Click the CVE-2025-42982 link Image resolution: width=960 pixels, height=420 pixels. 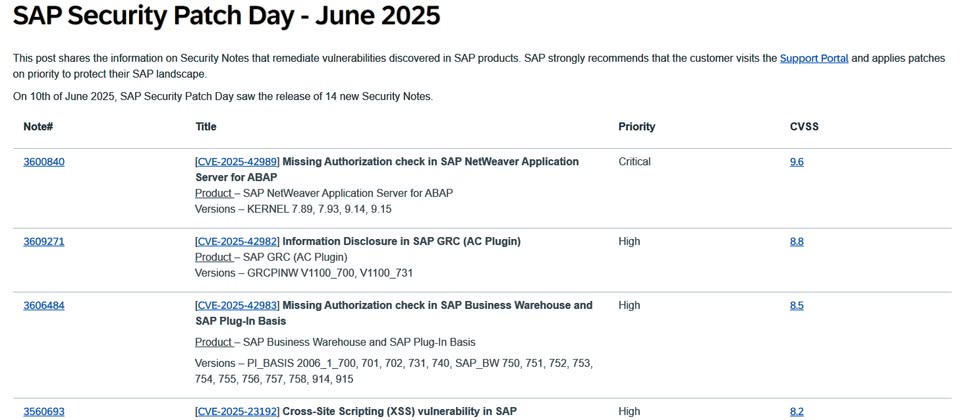click(238, 241)
